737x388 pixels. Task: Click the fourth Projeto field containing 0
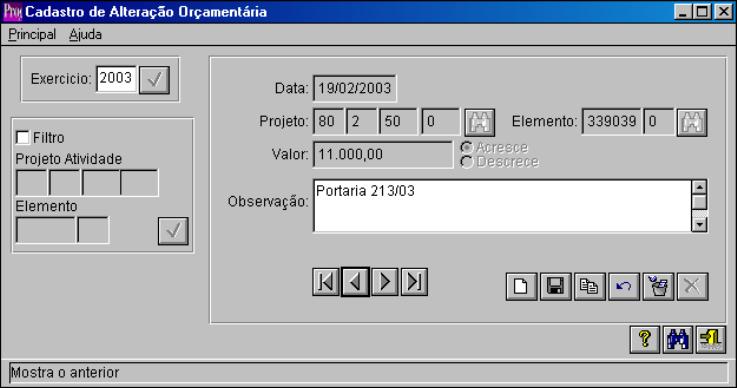pyautogui.click(x=440, y=122)
